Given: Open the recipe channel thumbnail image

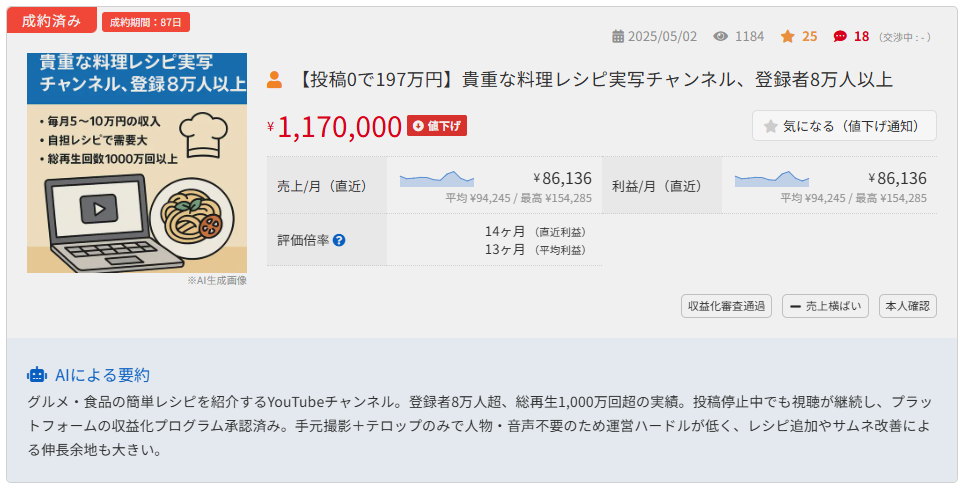Looking at the screenshot, I should pos(137,163).
